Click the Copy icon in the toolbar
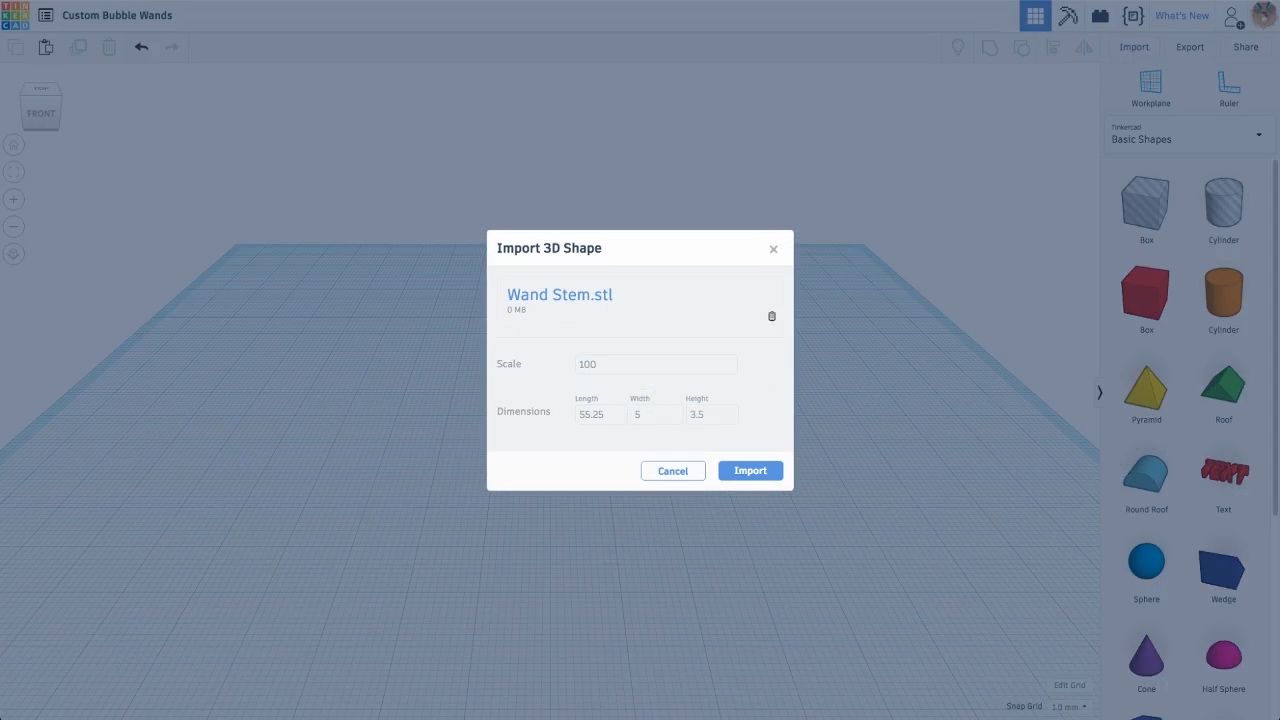The width and height of the screenshot is (1280, 720). pos(15,47)
